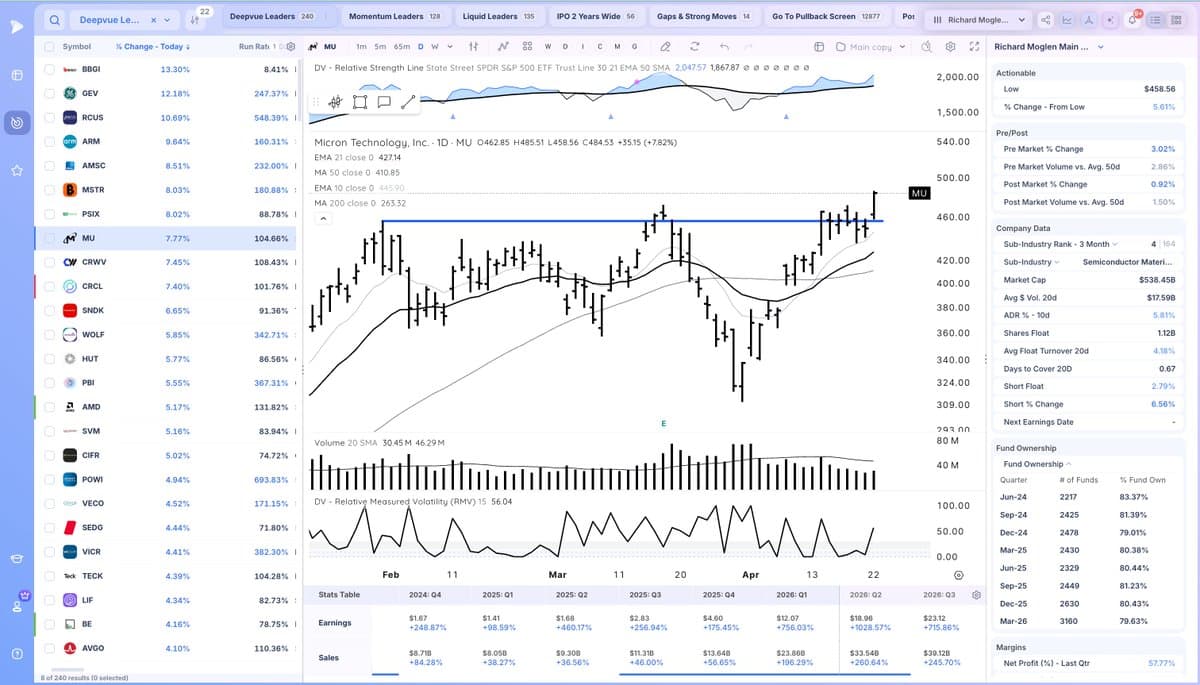The height and width of the screenshot is (685, 1200).
Task: Open favorites star icon in left sidebar
Action: click(x=17, y=171)
